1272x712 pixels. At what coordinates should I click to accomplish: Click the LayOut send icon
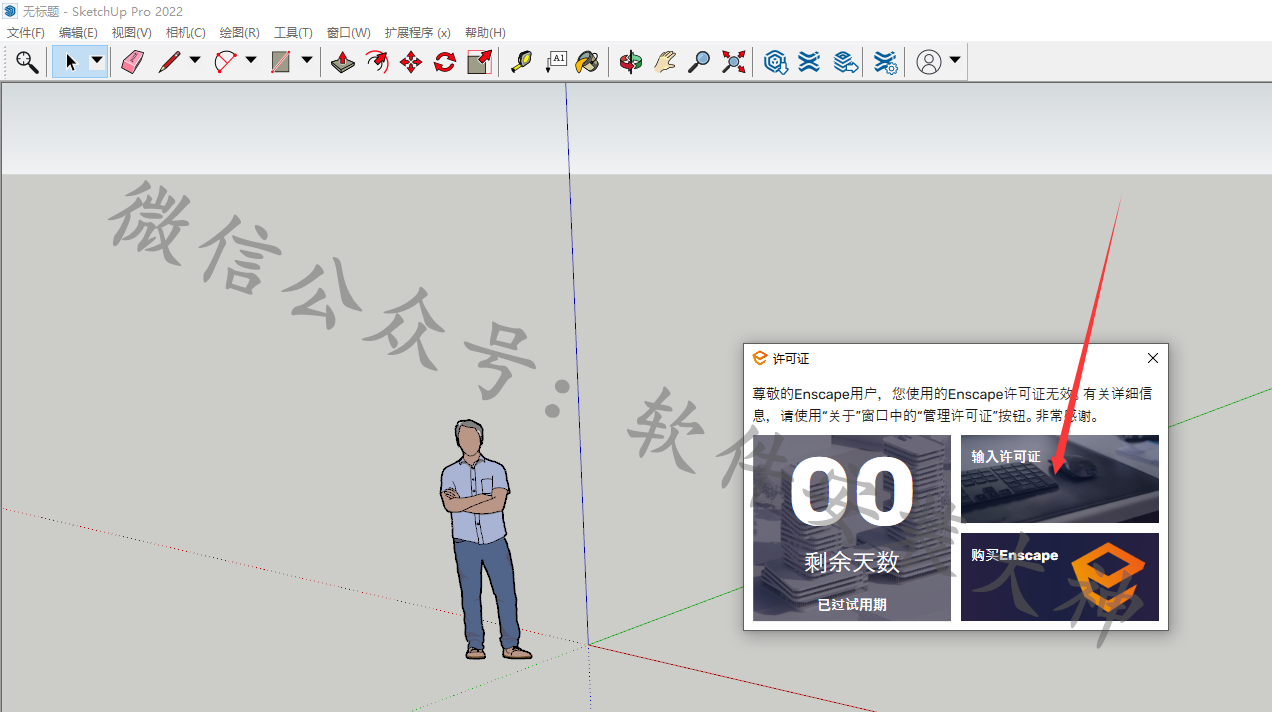coord(846,62)
